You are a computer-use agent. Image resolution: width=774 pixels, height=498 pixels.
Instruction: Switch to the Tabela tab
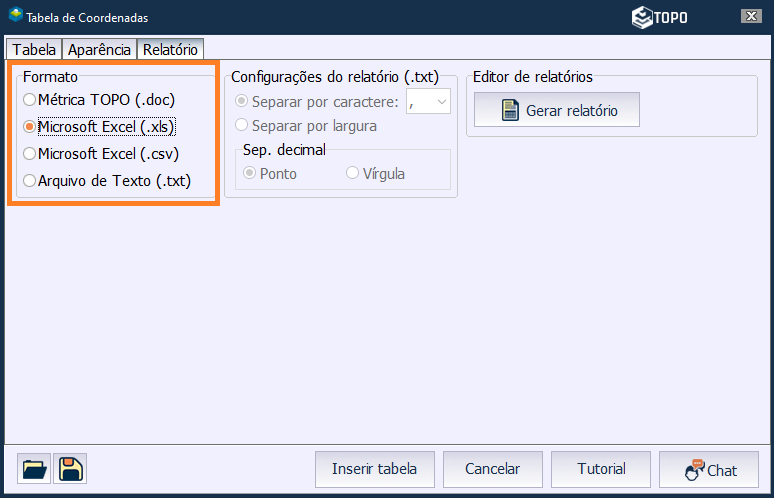34,49
